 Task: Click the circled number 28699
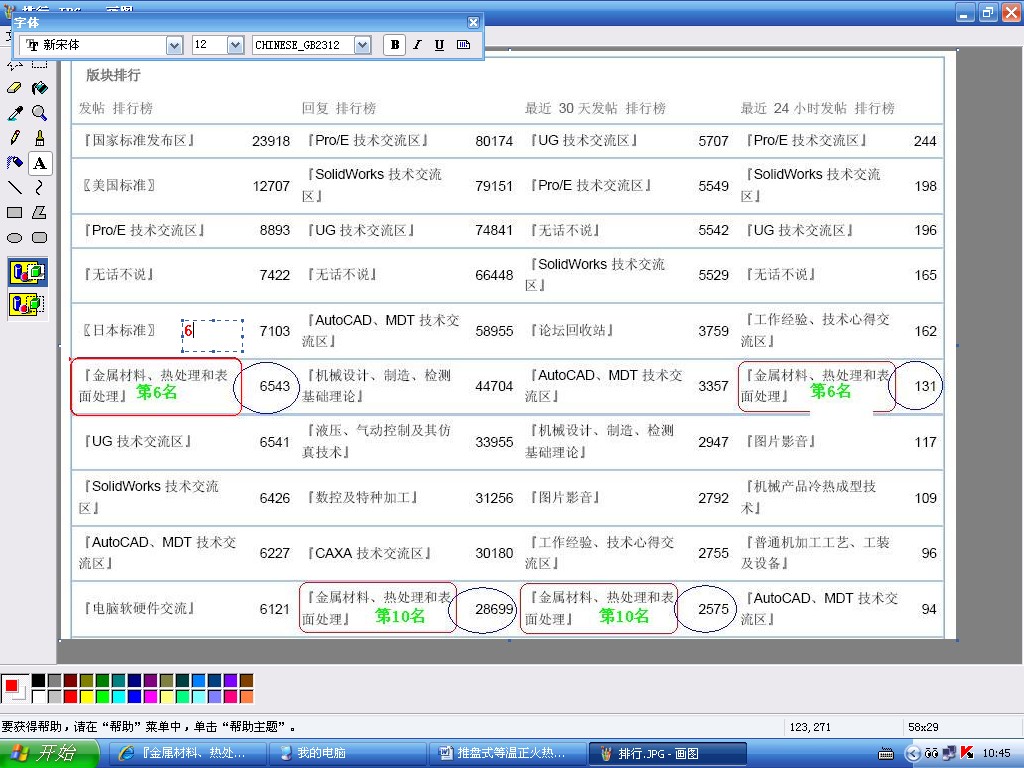click(x=494, y=609)
